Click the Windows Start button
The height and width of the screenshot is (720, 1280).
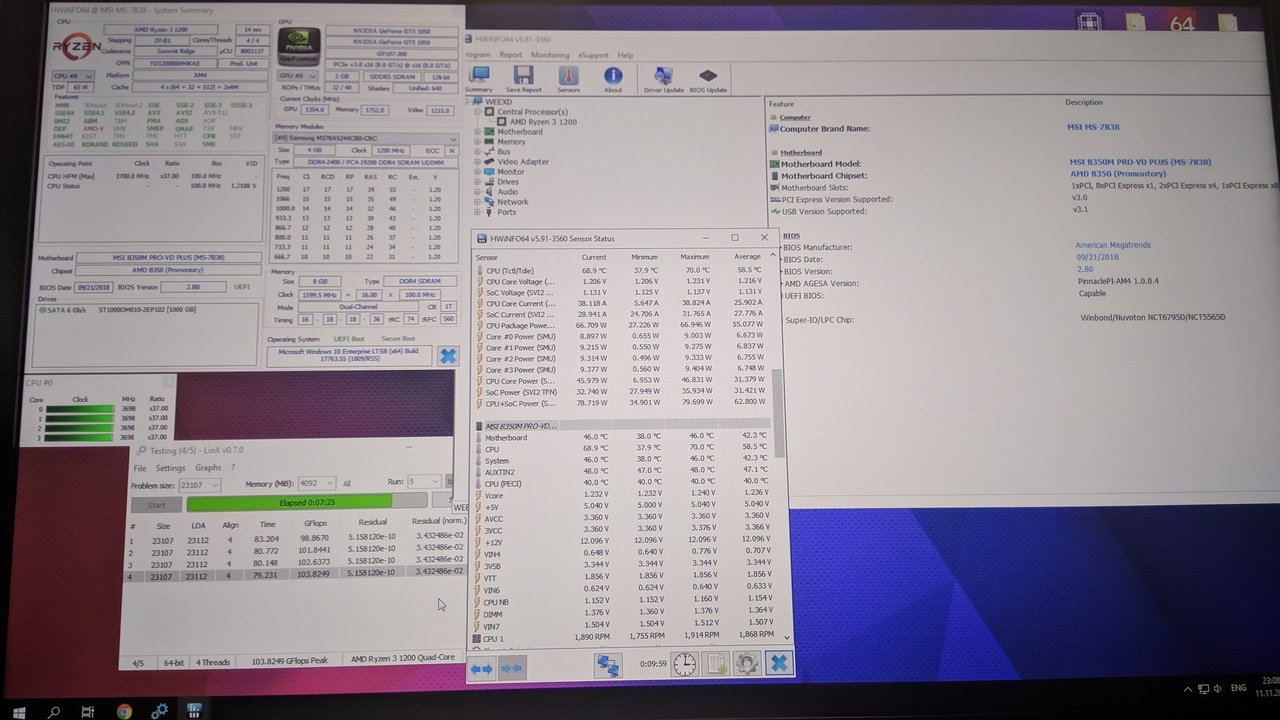coord(19,711)
